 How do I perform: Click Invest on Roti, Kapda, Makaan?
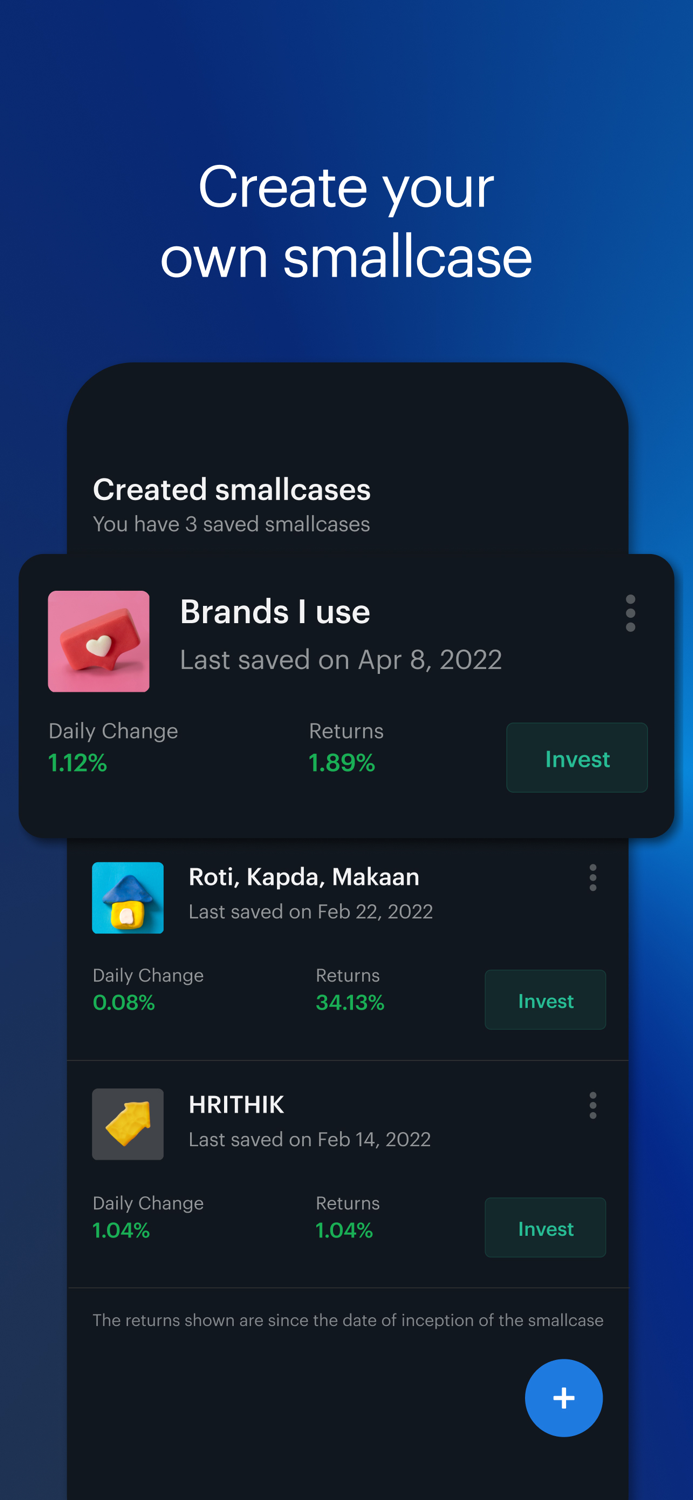[545, 1000]
